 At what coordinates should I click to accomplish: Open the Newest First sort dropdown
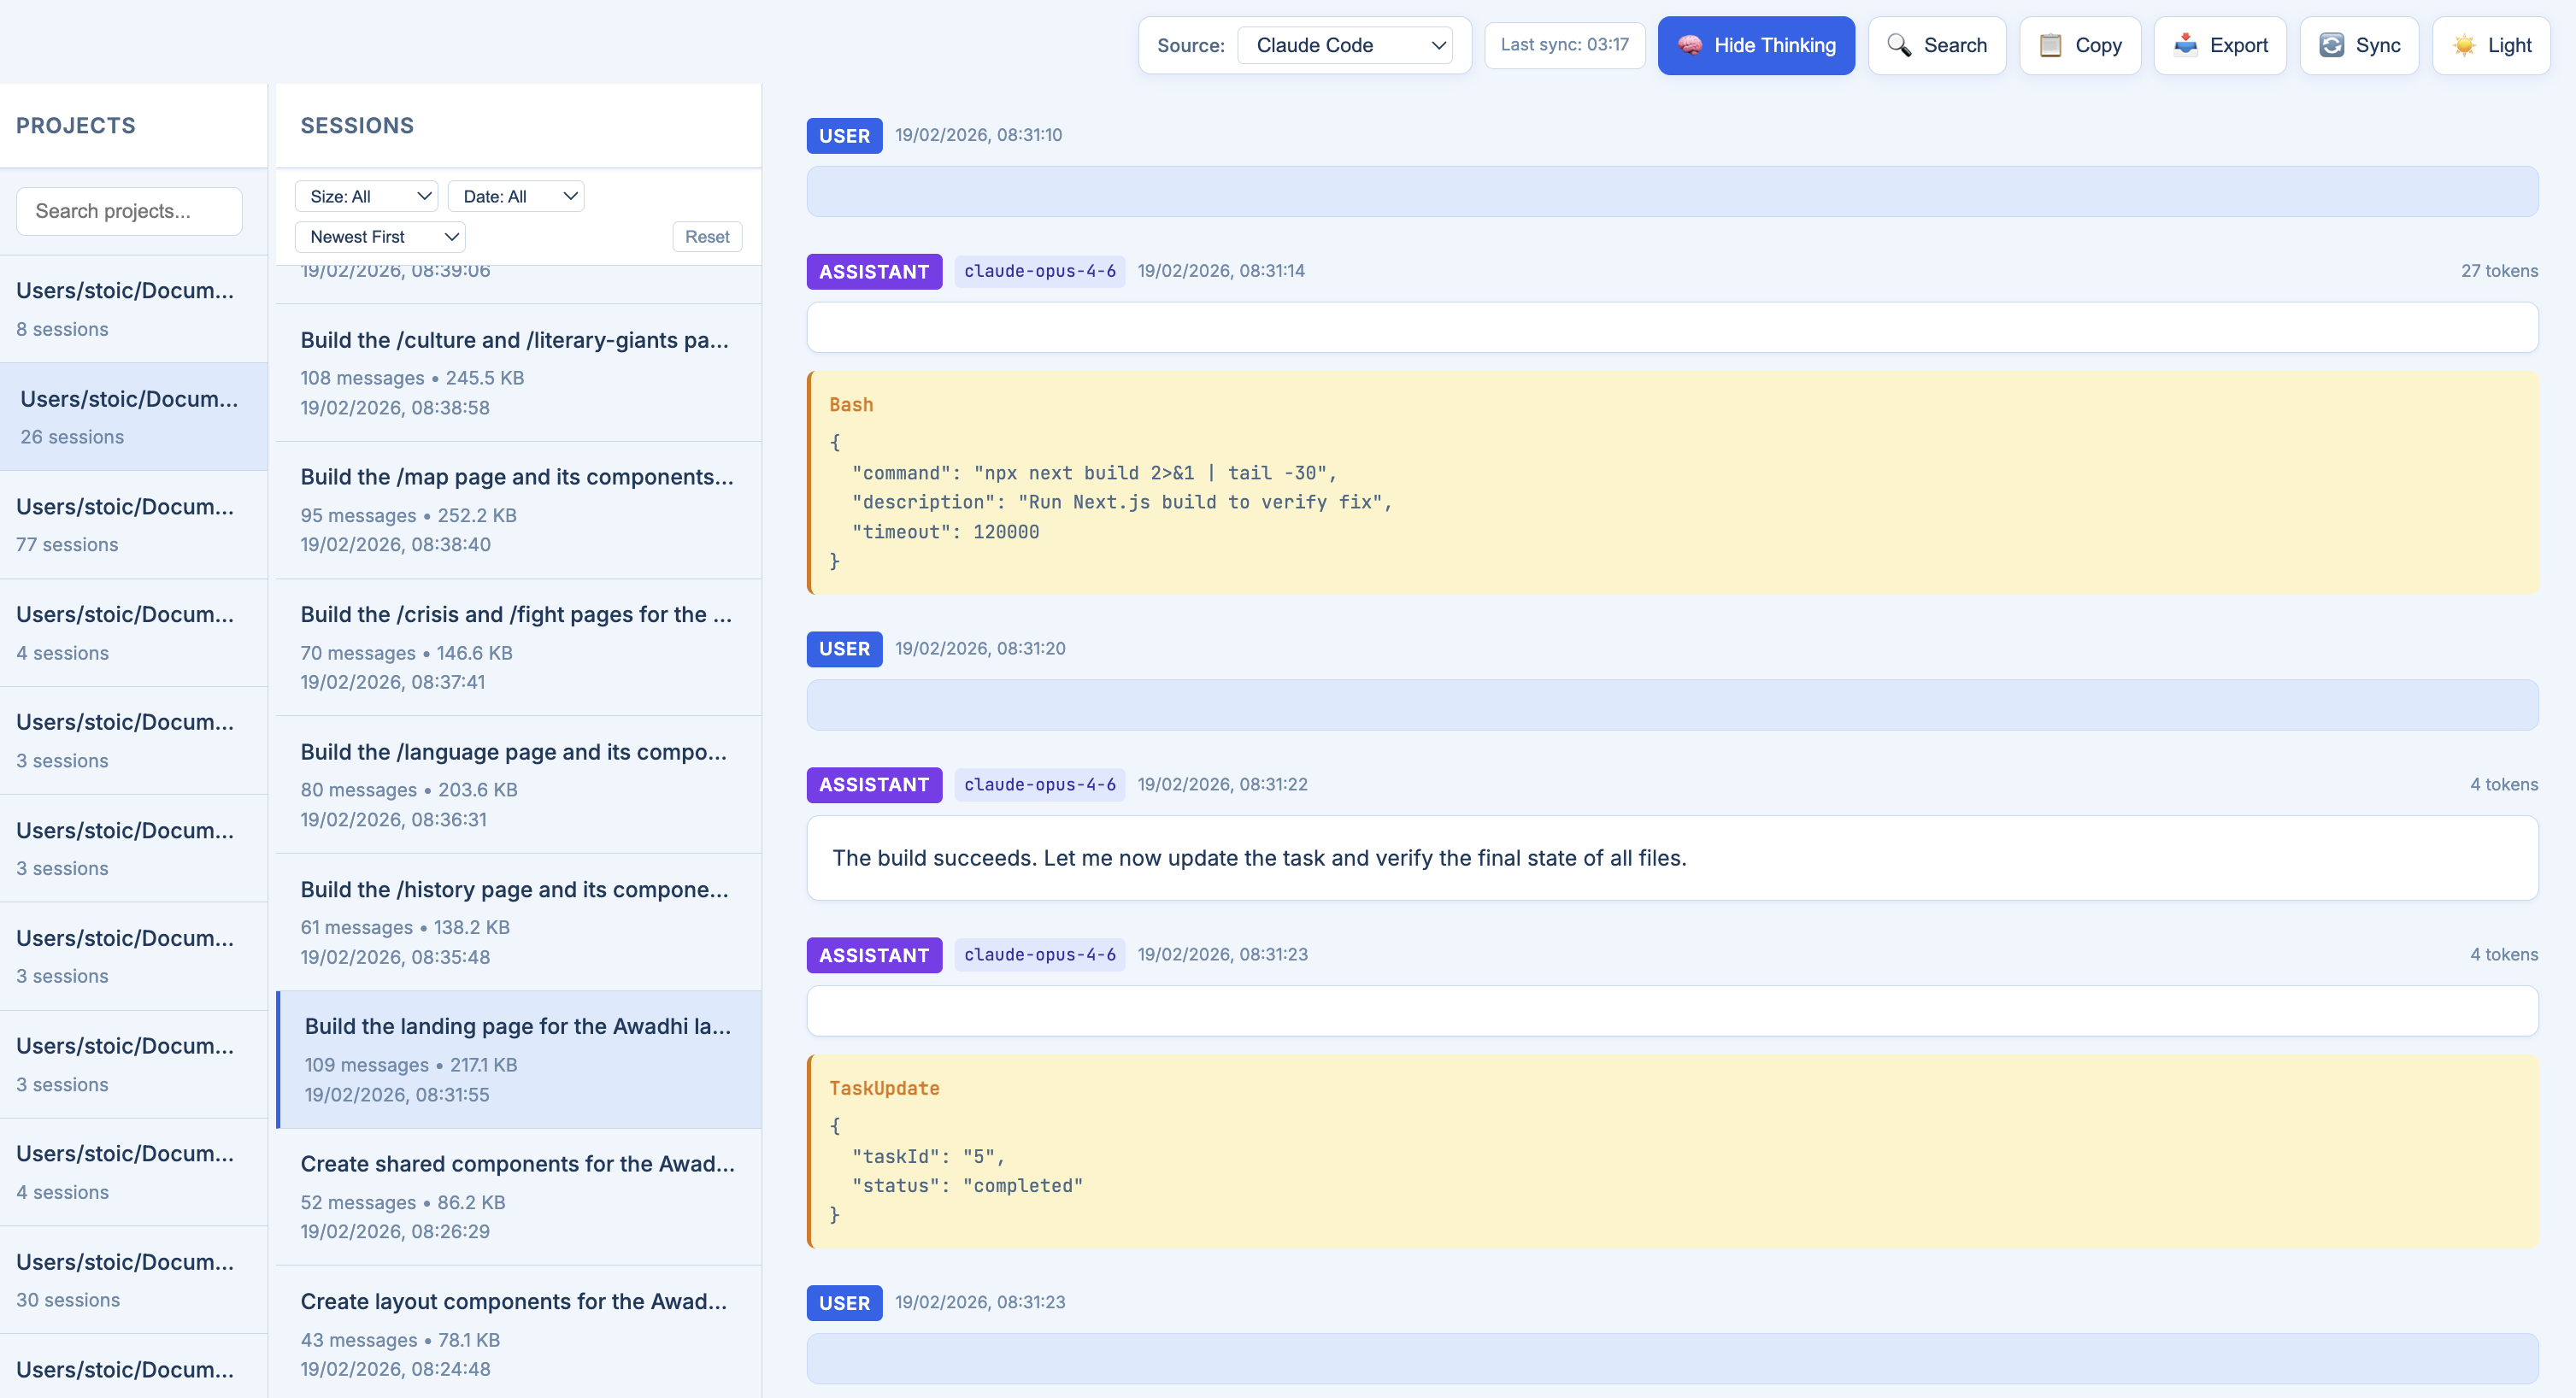coord(380,237)
